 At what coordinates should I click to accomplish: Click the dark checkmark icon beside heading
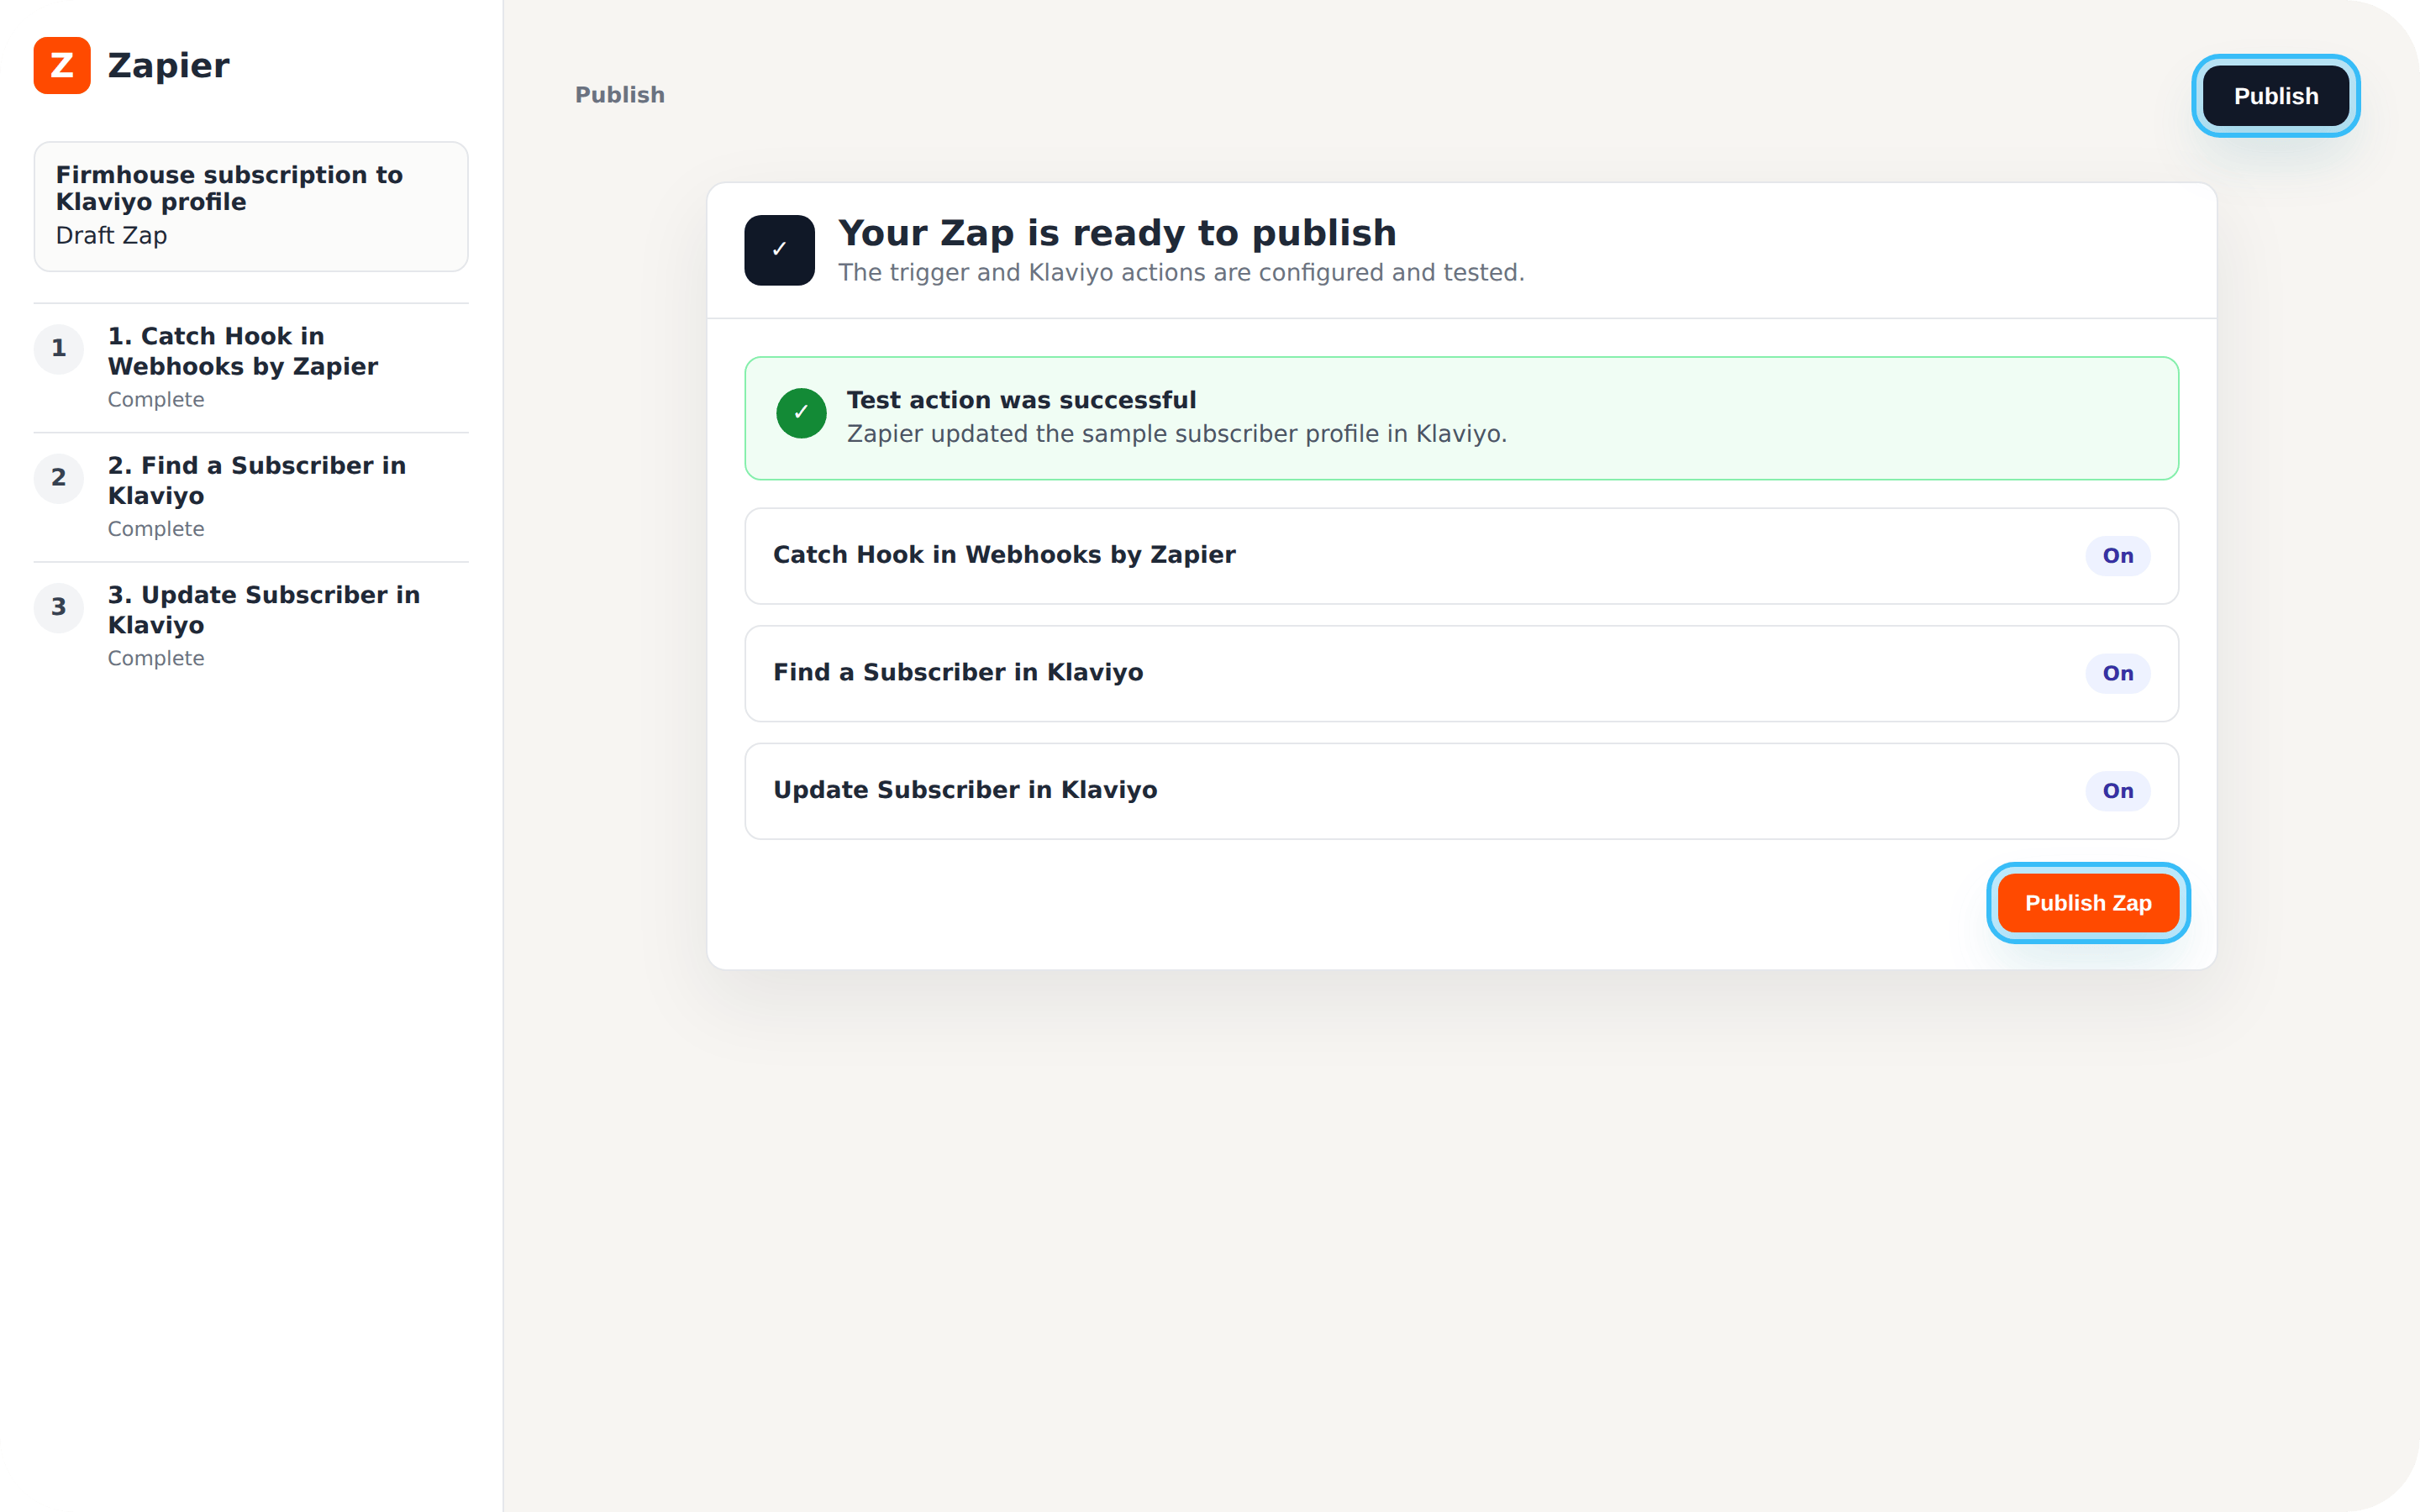(779, 250)
